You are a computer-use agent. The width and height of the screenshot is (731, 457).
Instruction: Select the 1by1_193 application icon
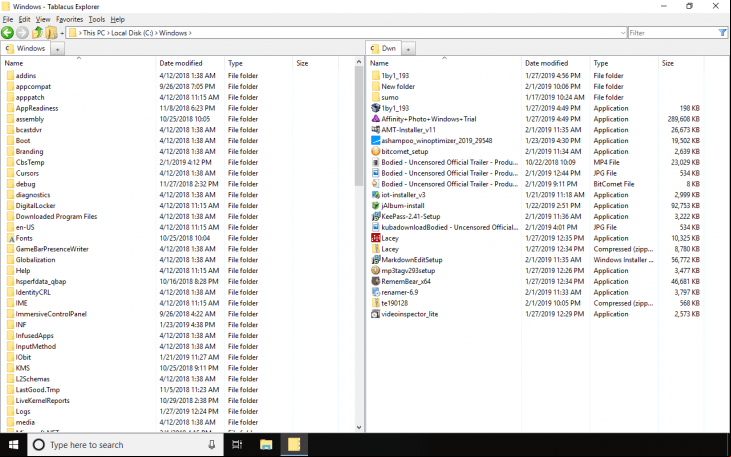point(375,108)
